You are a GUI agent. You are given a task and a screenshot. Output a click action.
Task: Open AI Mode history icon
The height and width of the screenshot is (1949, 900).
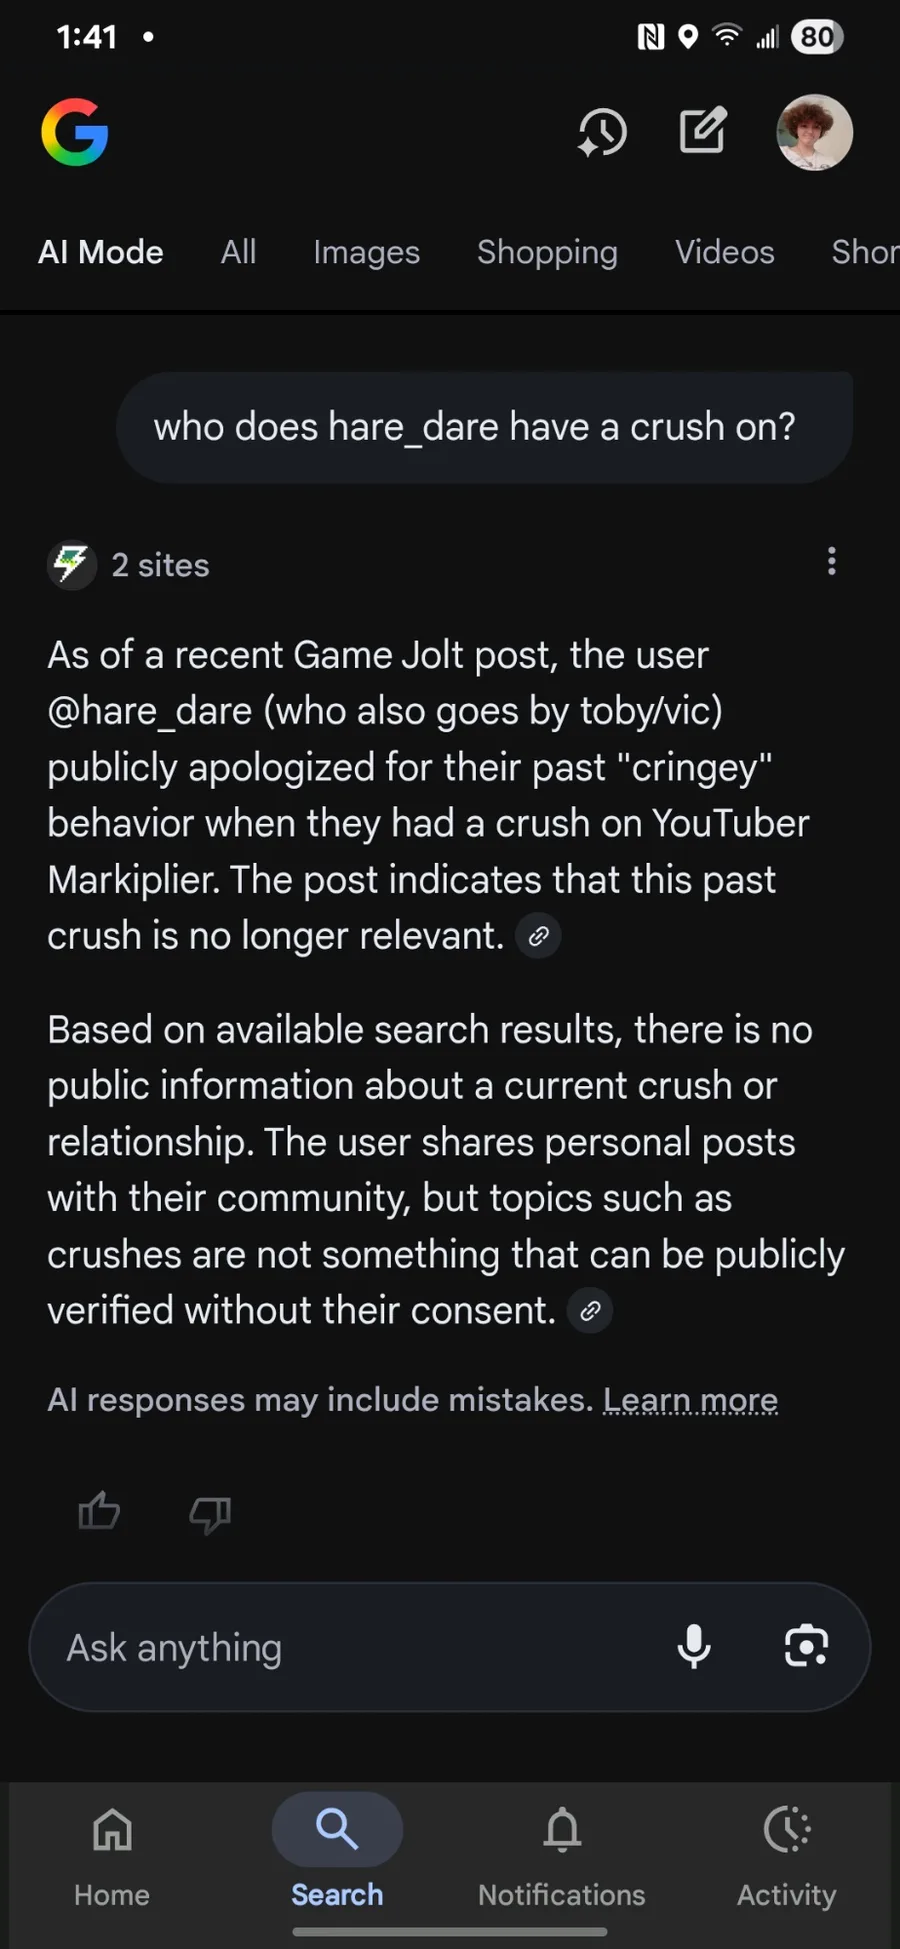(602, 132)
